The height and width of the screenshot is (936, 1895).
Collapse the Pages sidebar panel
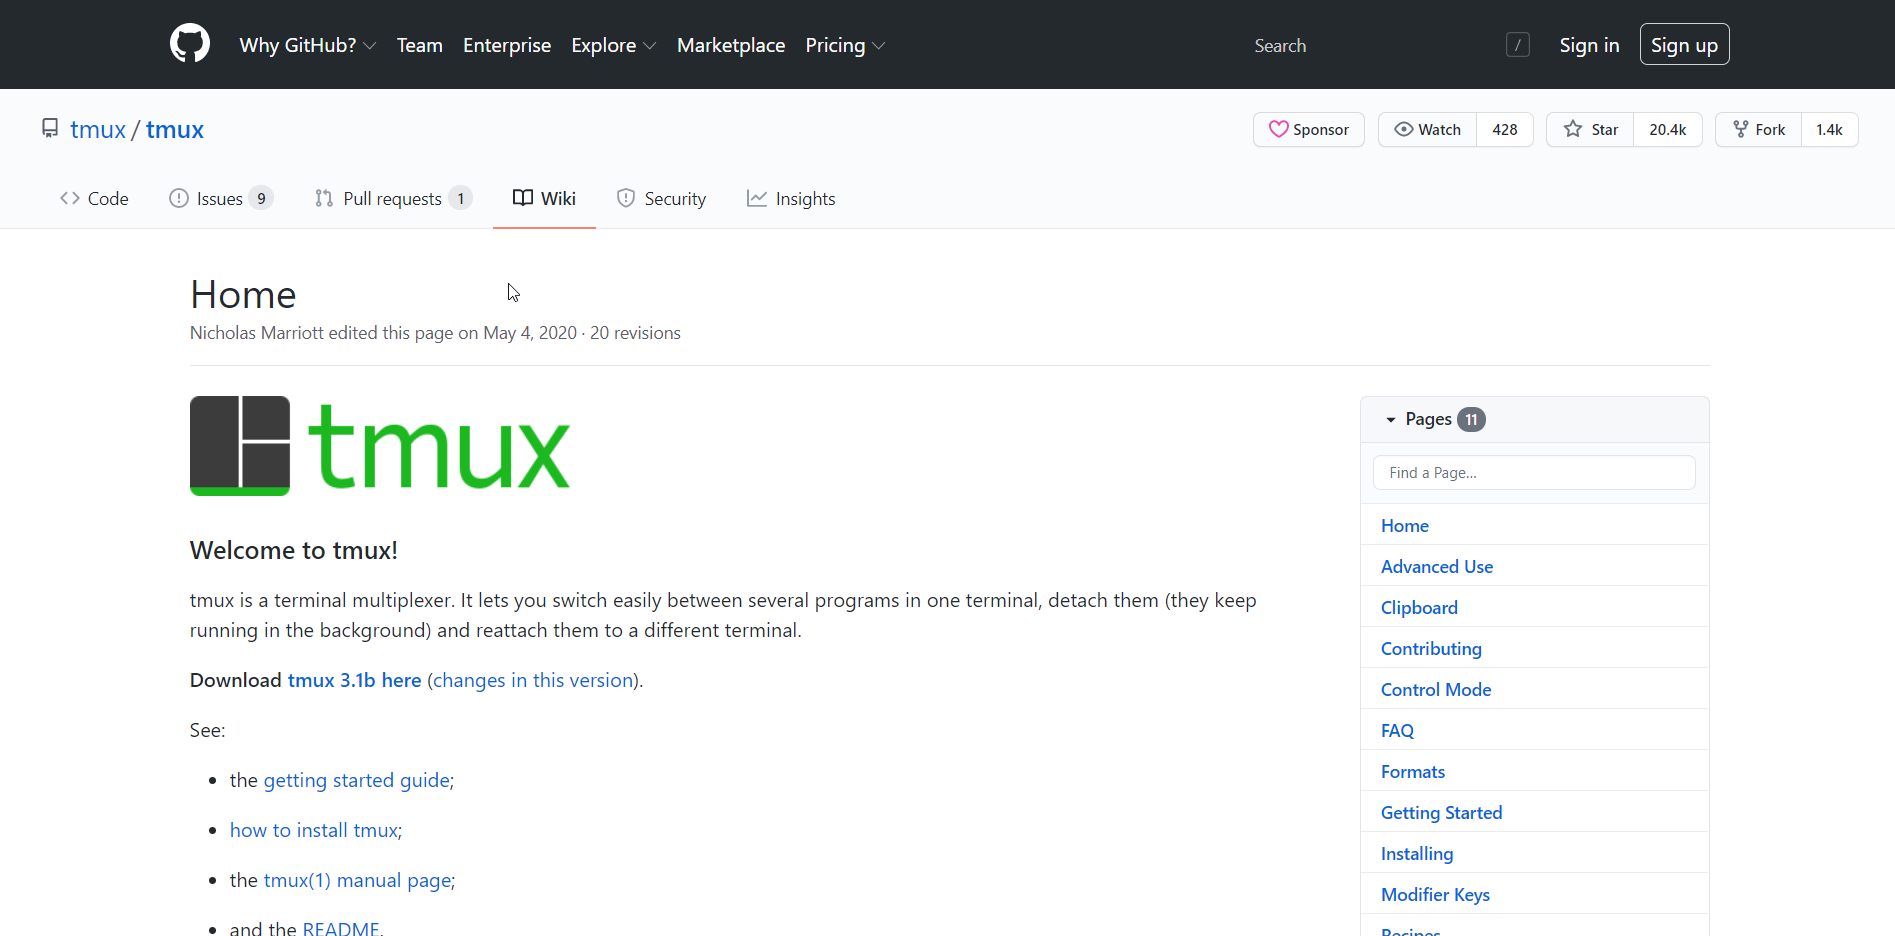pos(1390,419)
